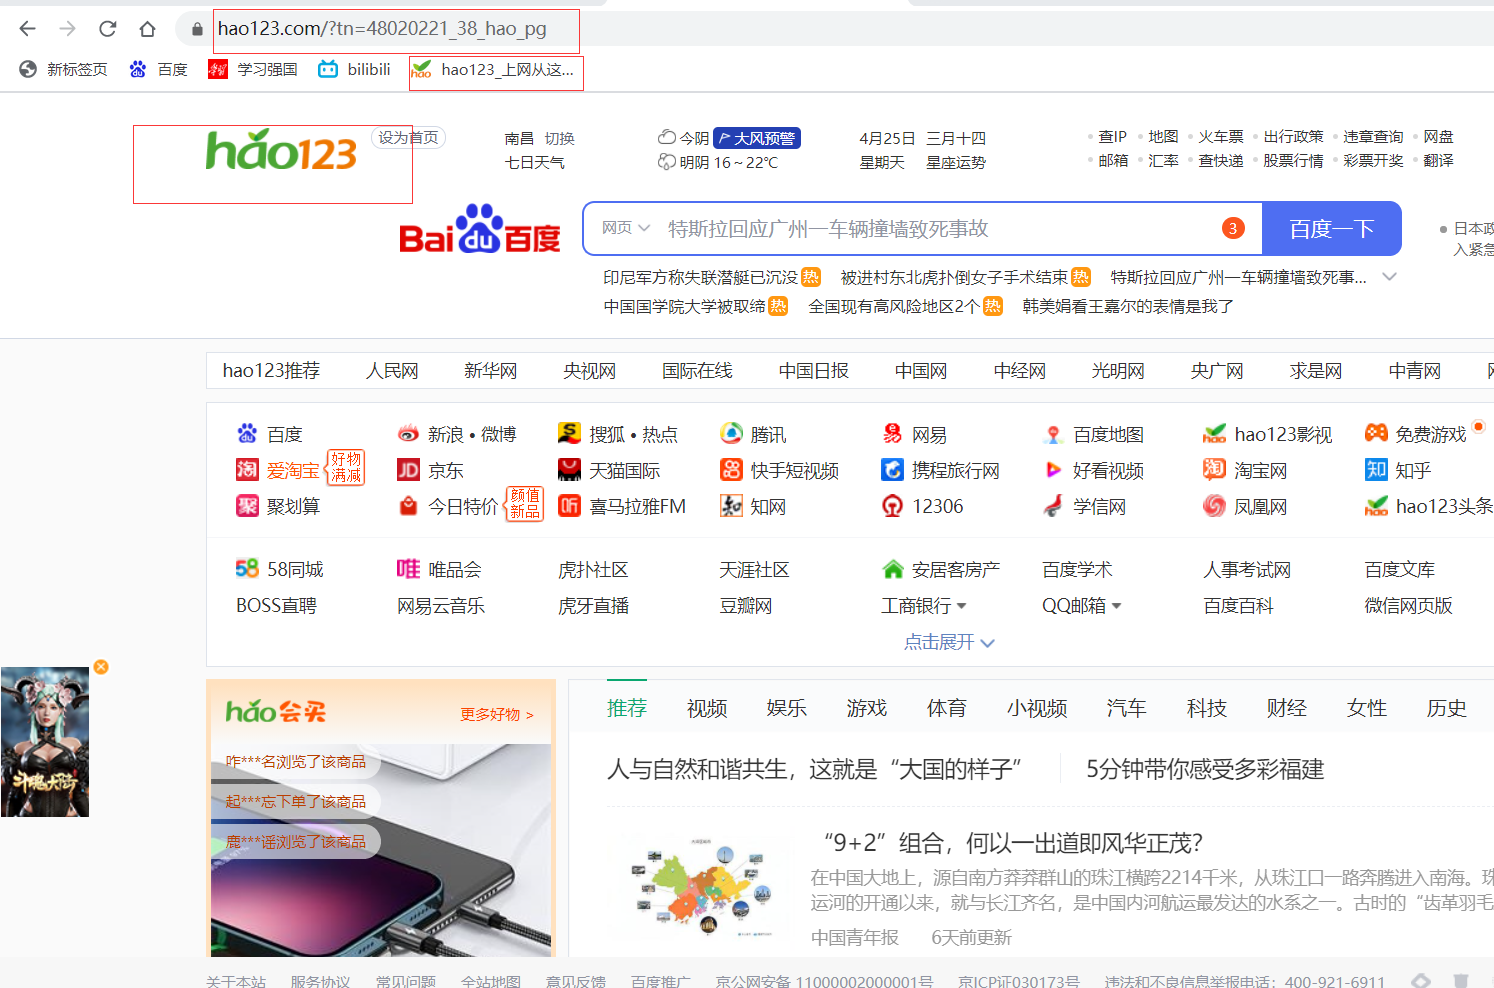Open the 12306 railway site
This screenshot has height=988, width=1494.
point(922,506)
